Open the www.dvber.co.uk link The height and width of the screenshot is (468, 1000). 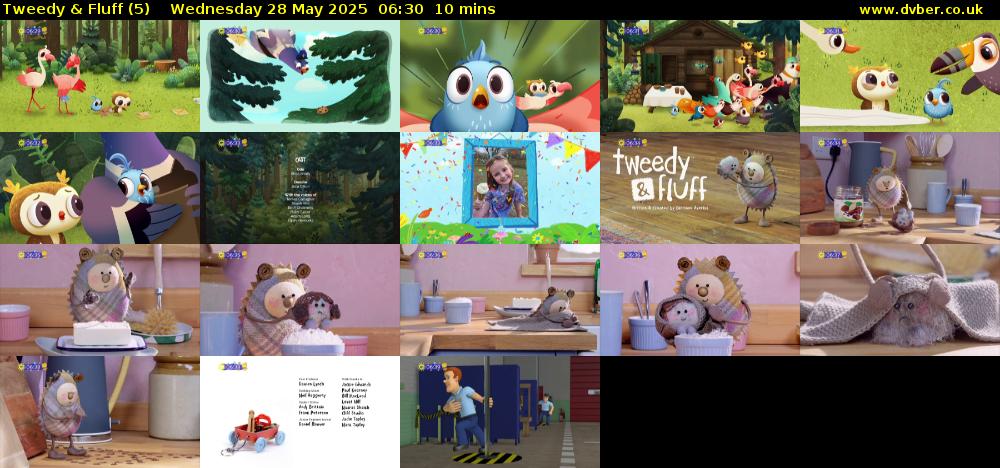[x=920, y=10]
